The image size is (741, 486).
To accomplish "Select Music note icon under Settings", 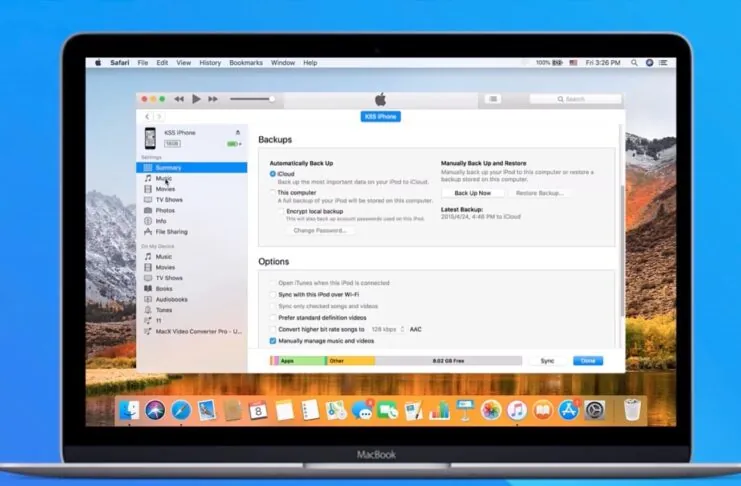I will [148, 178].
